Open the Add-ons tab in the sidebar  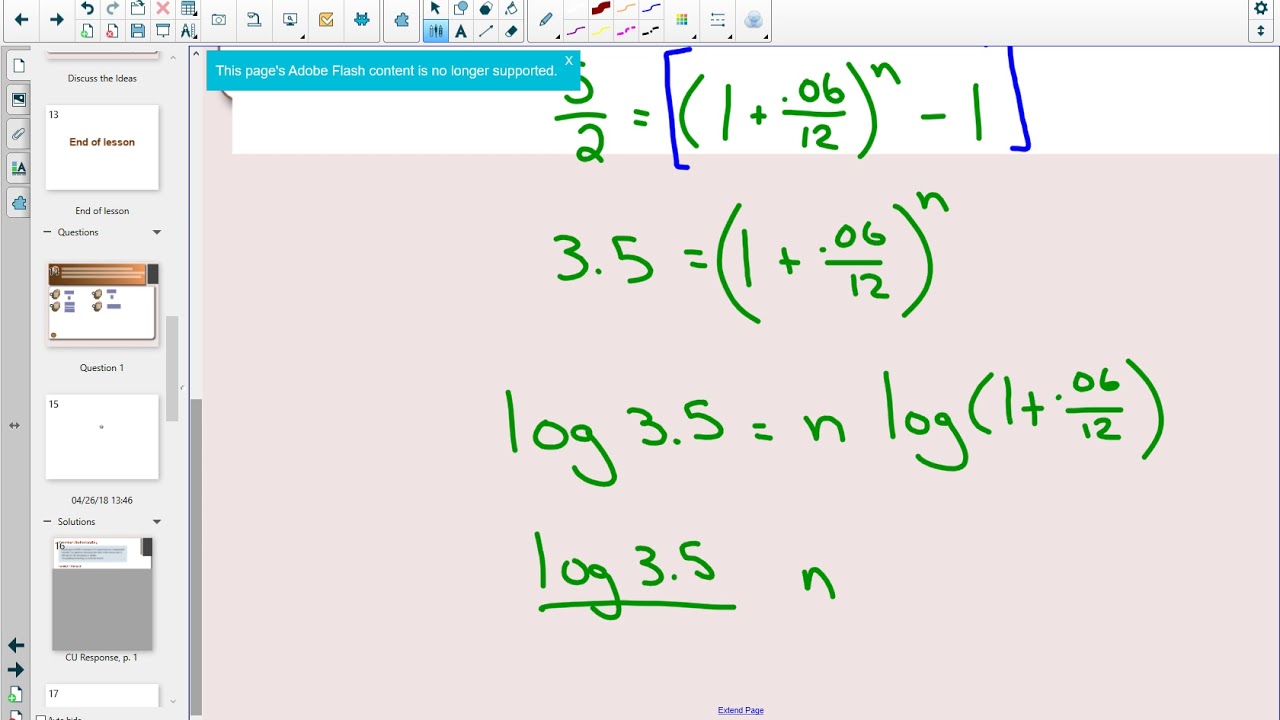[x=18, y=202]
